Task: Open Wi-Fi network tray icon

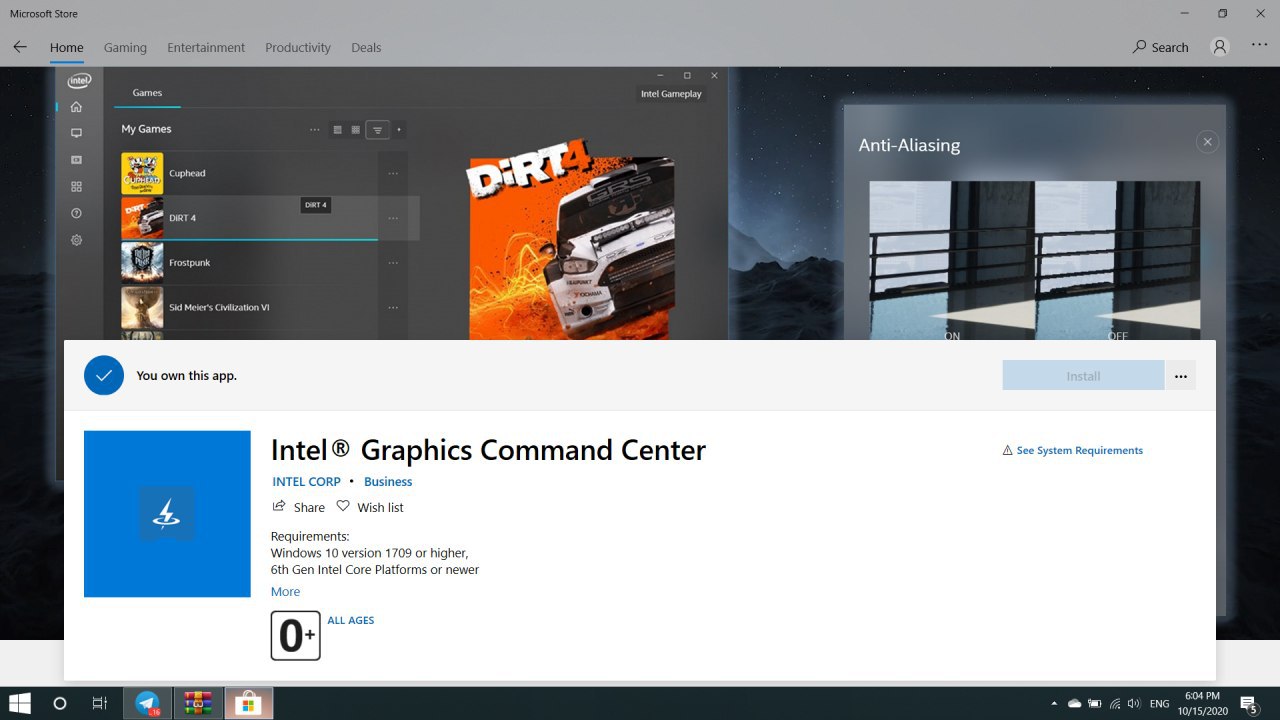Action: (x=1116, y=704)
